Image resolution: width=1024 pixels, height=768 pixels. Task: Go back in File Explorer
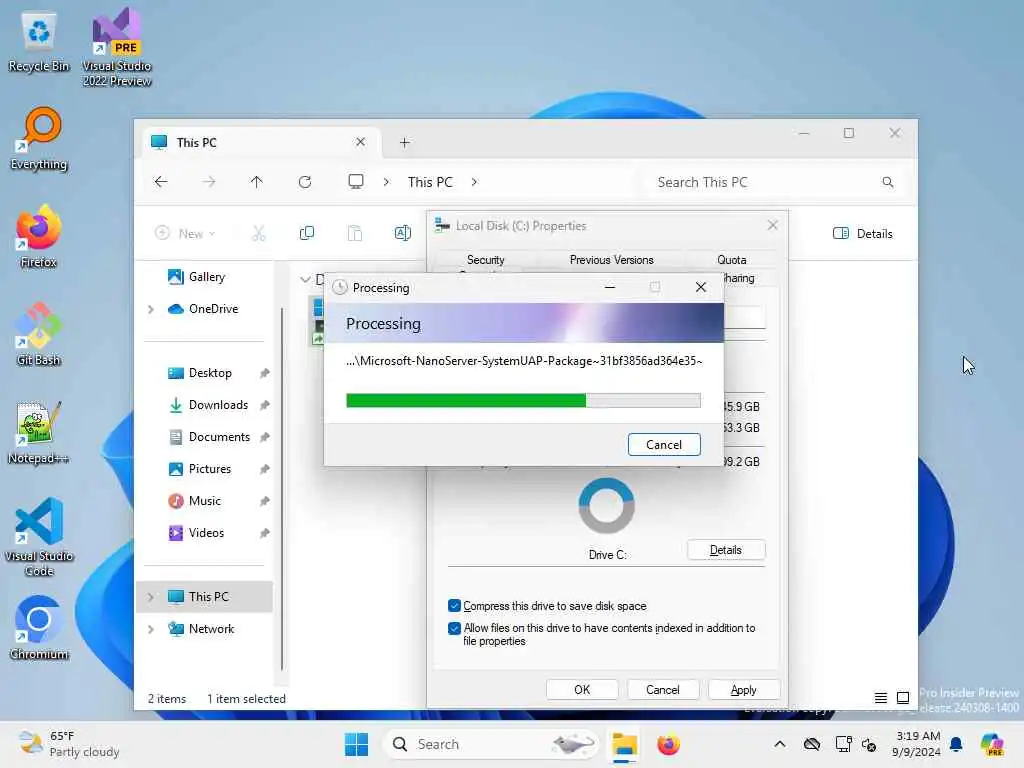click(x=161, y=182)
